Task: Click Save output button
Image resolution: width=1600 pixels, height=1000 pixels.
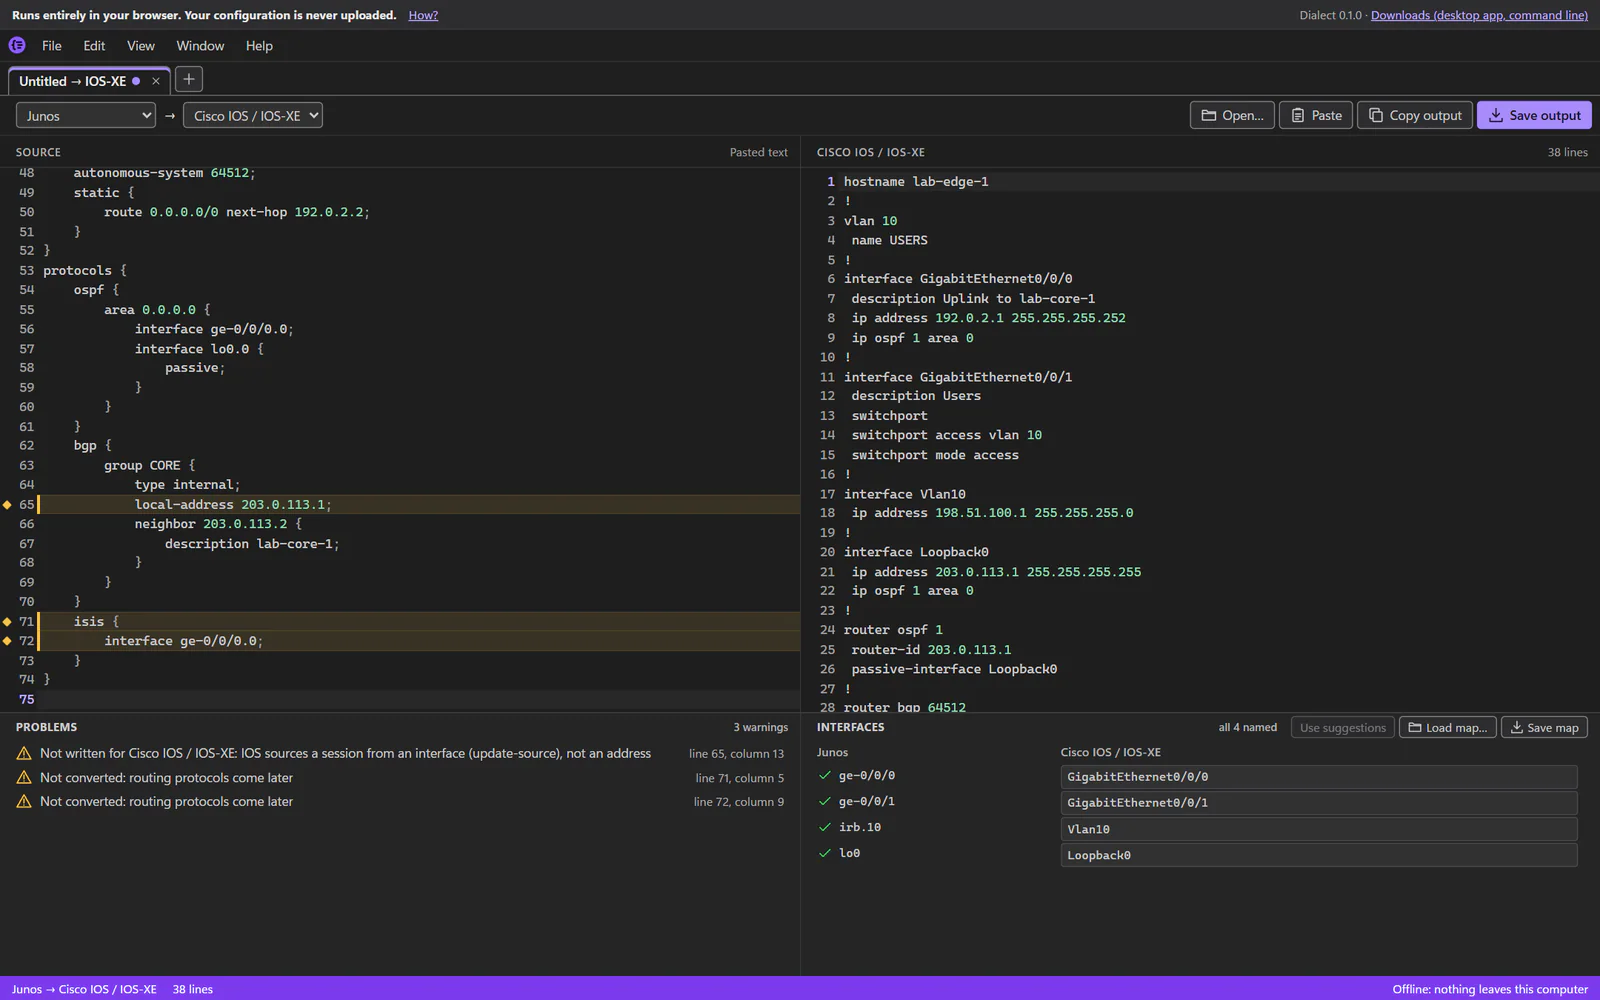Action: coord(1534,115)
